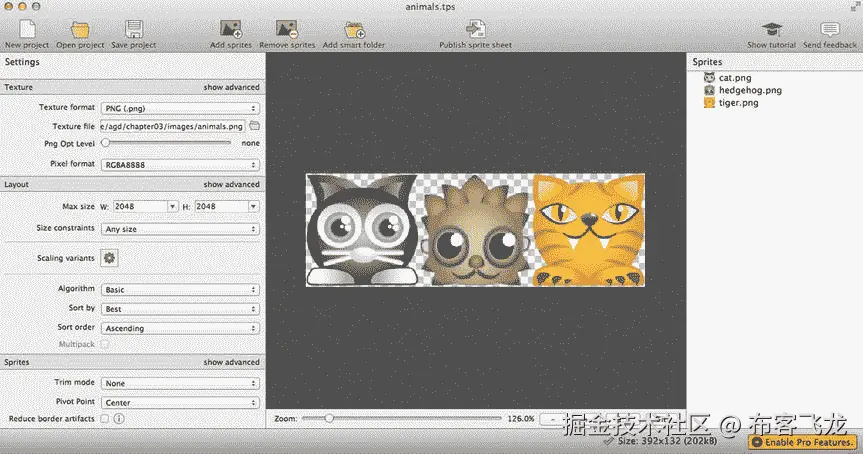The image size is (863, 454).
Task: Open the Size constraints dropdown
Action: (179, 229)
